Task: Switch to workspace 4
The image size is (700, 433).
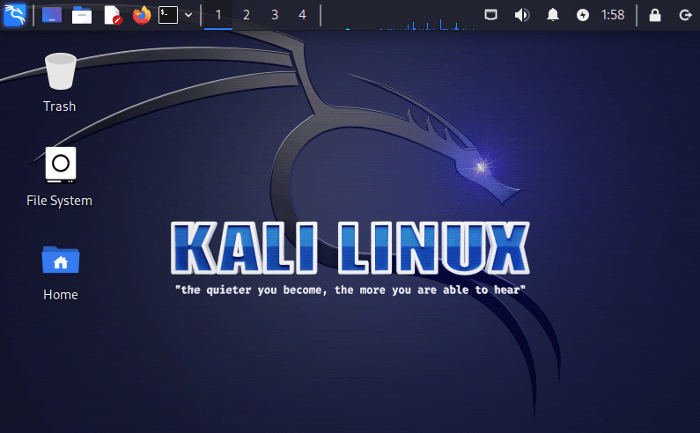Action: pyautogui.click(x=302, y=15)
